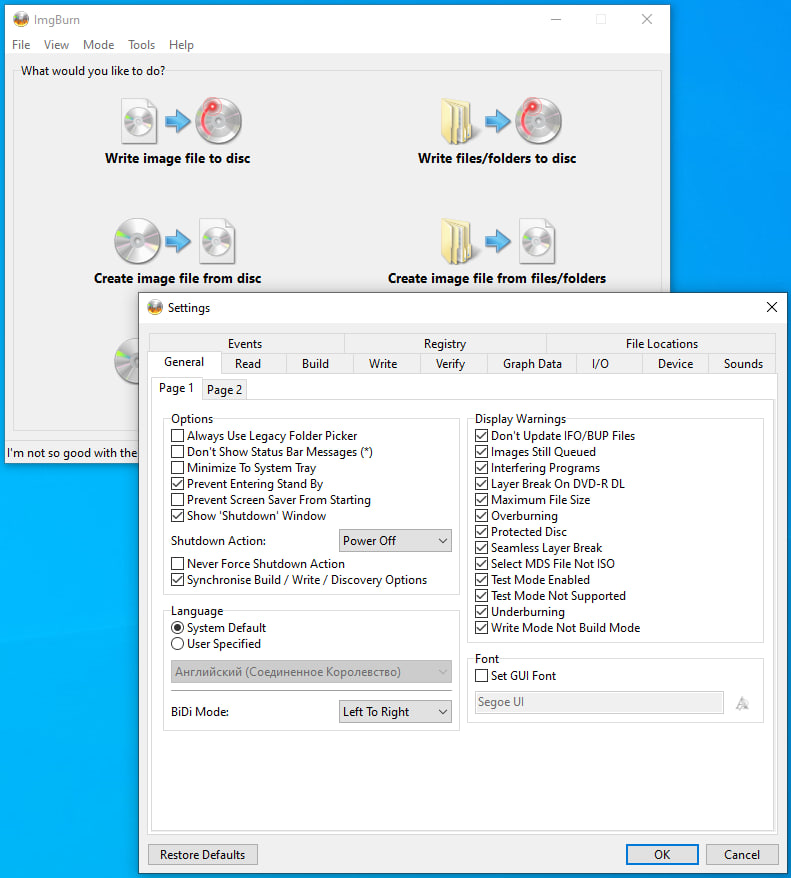Click Restore Defaults button
791x878 pixels.
(203, 854)
